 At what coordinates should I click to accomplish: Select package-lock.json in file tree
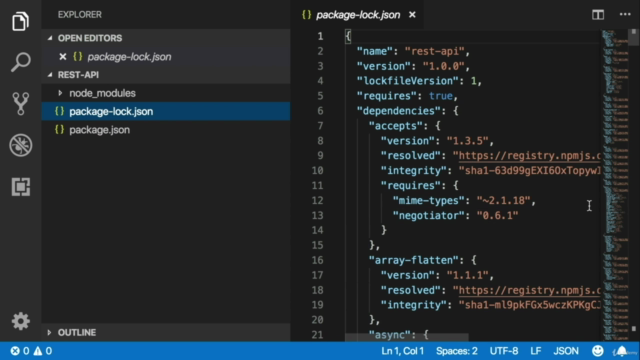coord(166,111)
